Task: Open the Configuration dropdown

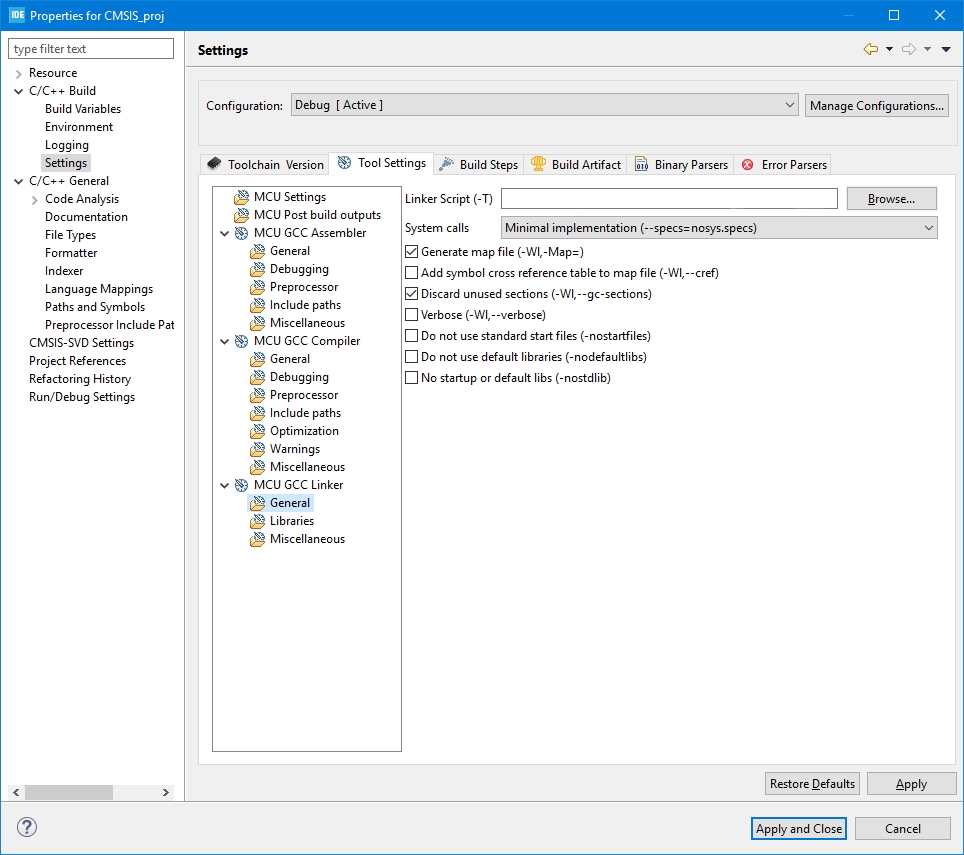Action: [x=544, y=105]
